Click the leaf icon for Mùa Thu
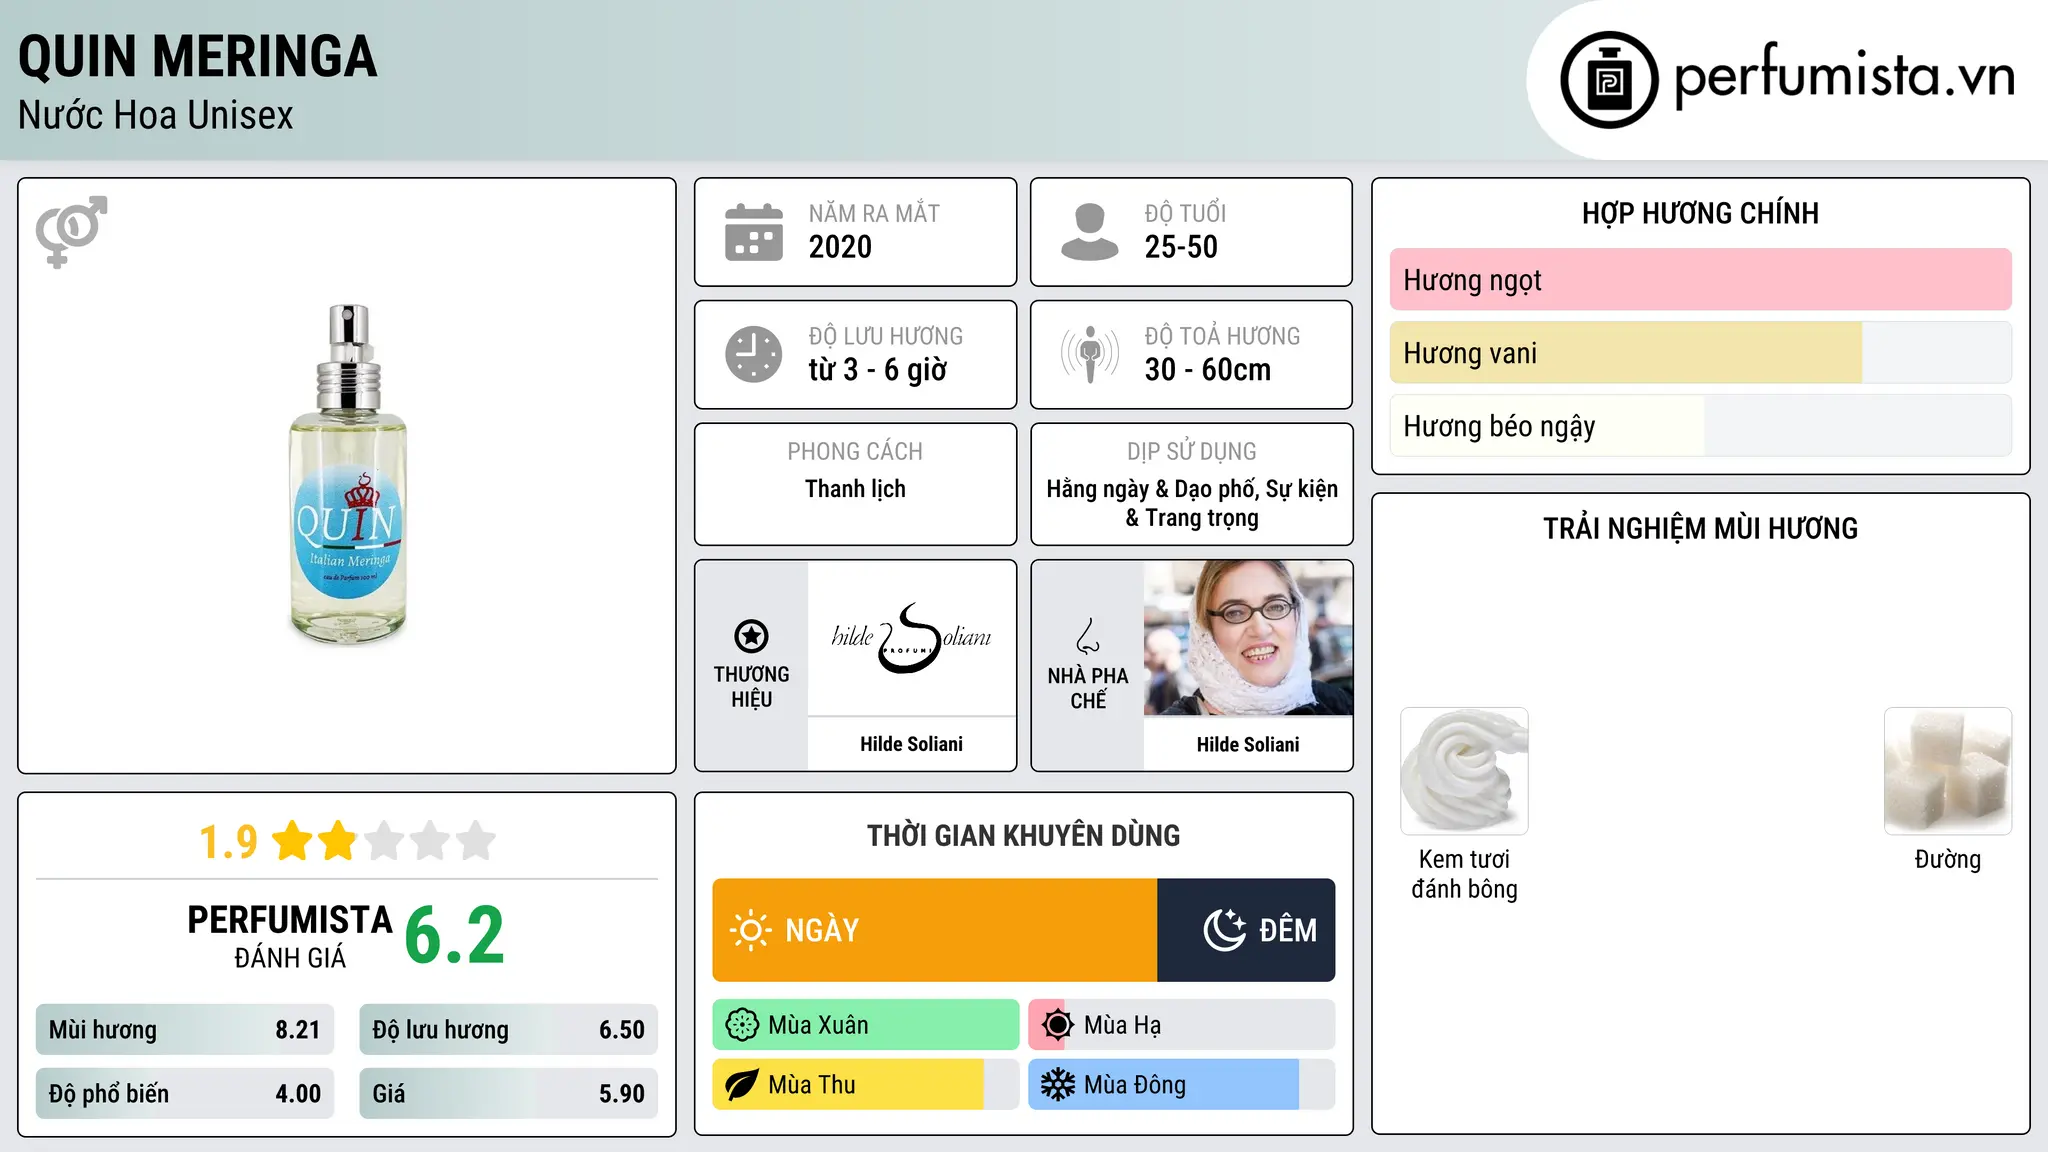Image resolution: width=2048 pixels, height=1152 pixels. (742, 1085)
